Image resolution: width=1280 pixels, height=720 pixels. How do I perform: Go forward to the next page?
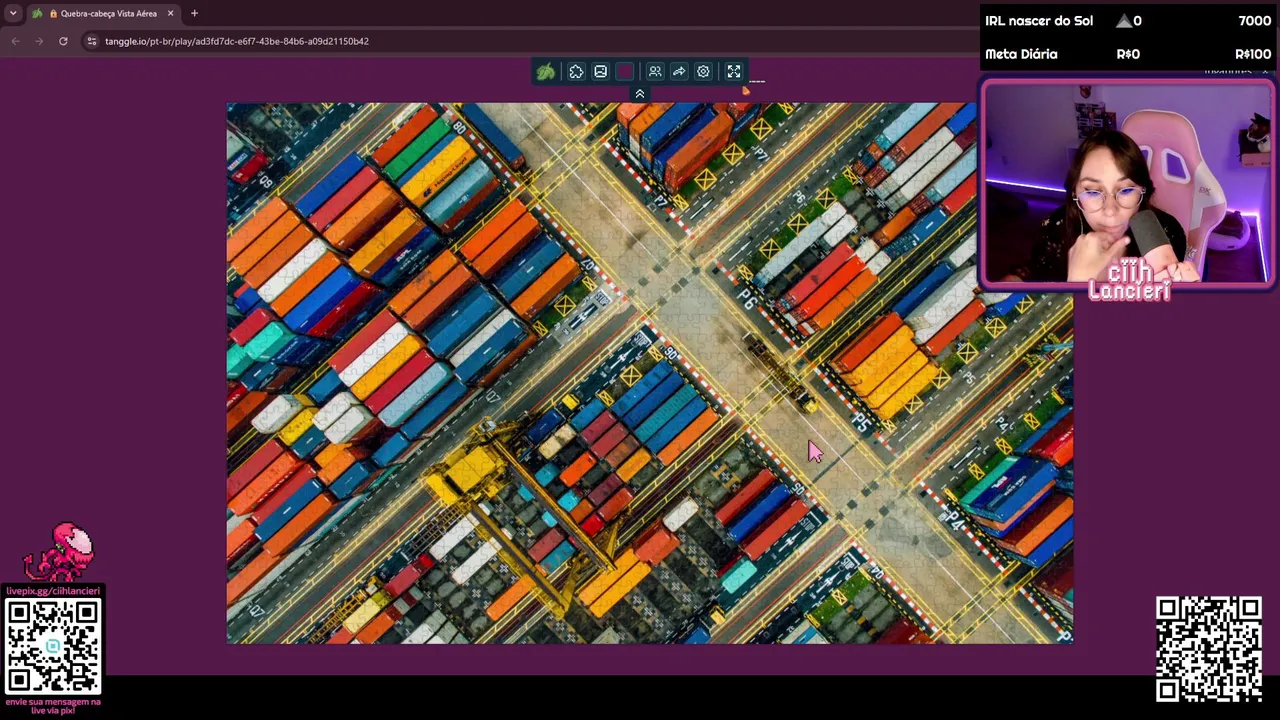(39, 41)
